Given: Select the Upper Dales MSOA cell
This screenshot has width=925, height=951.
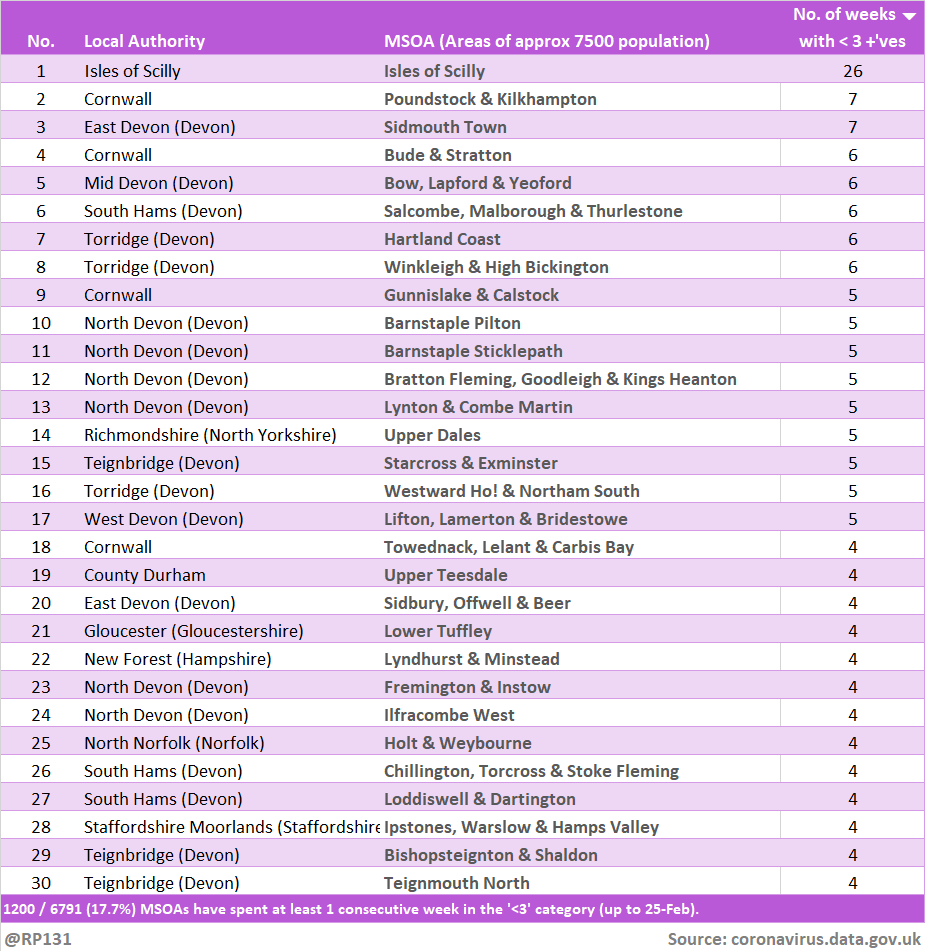Looking at the screenshot, I should (x=432, y=435).
